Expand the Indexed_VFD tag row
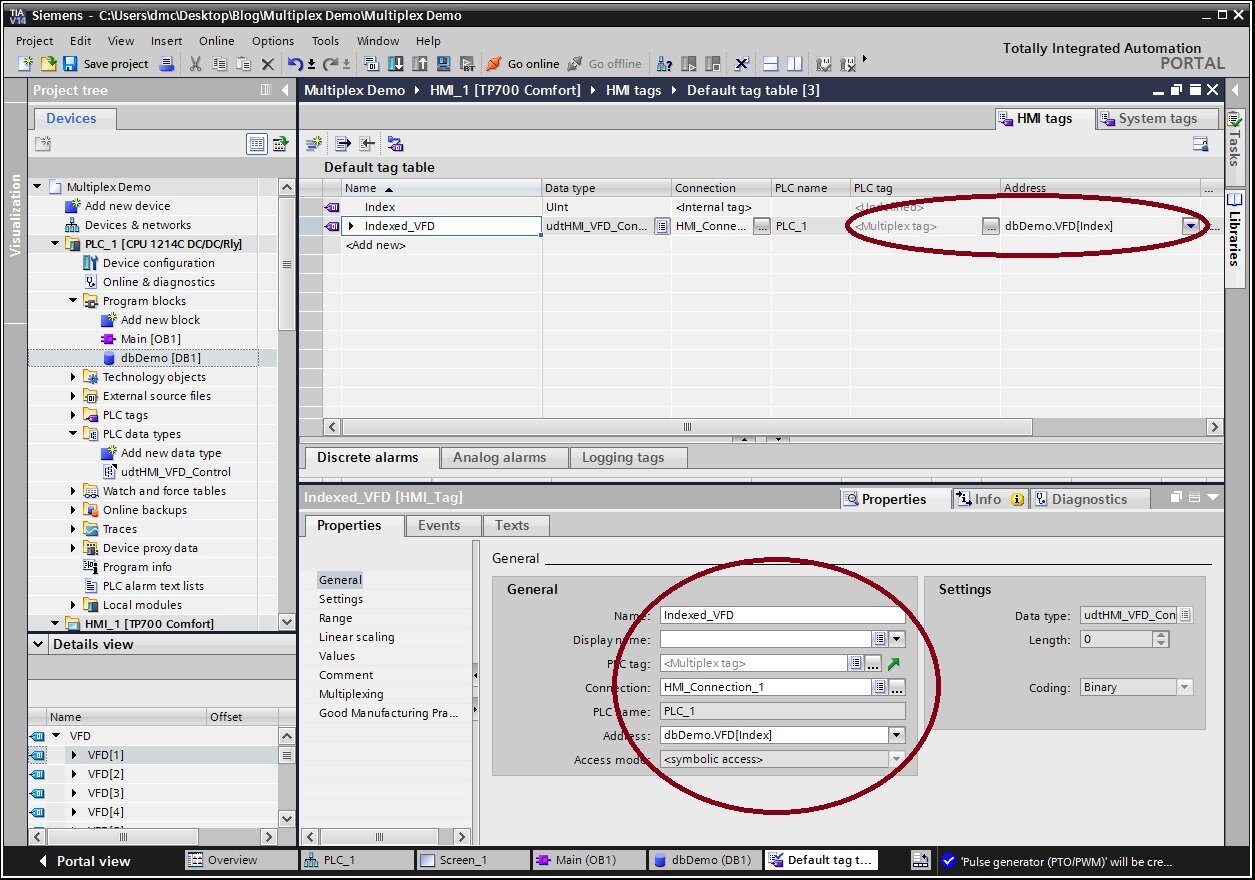 coord(351,226)
